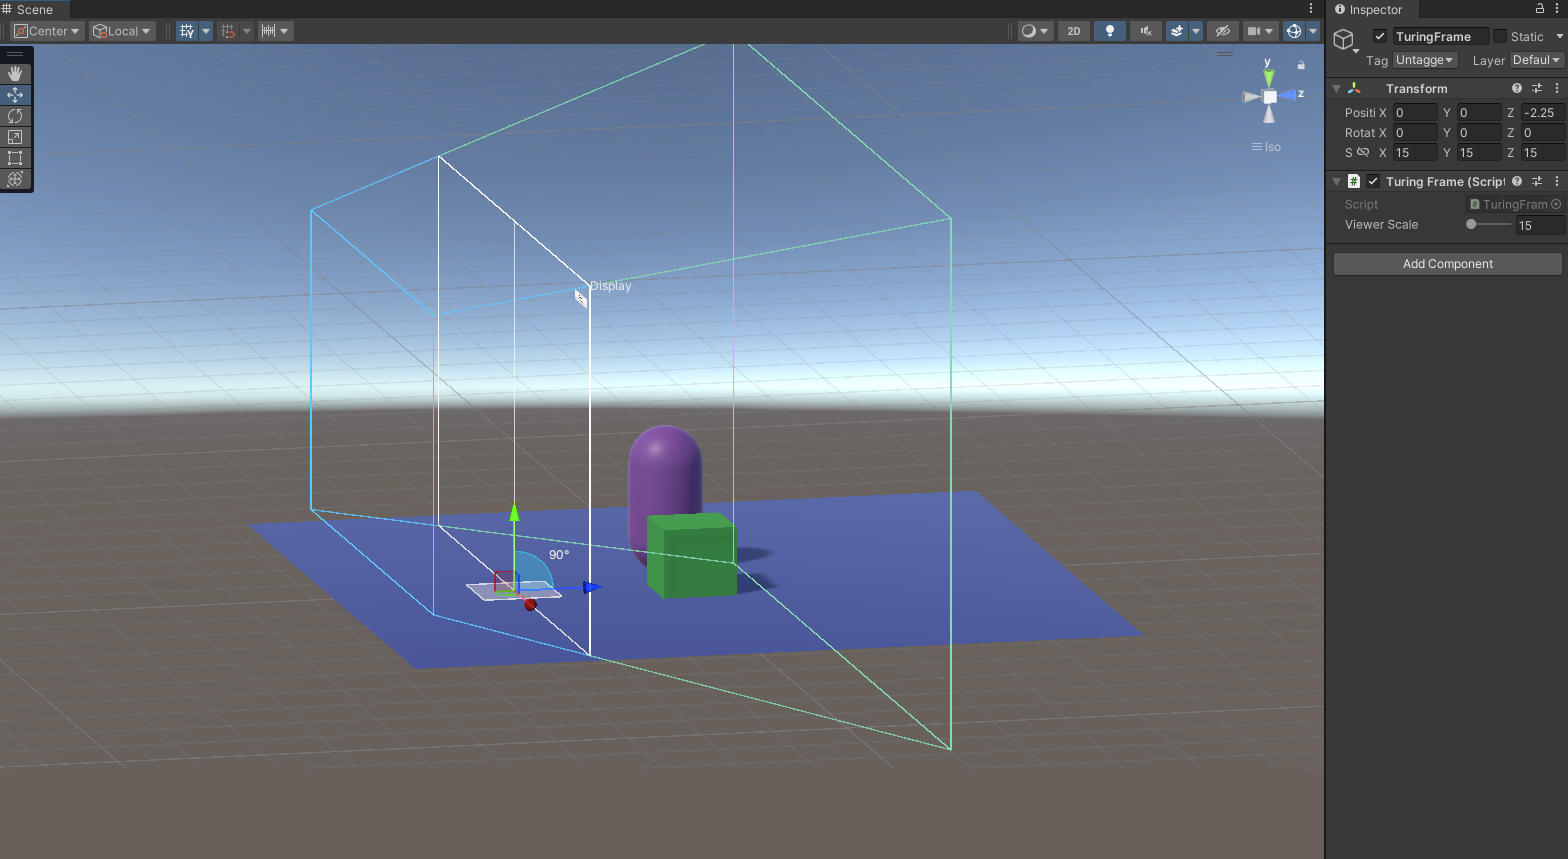This screenshot has width=1568, height=859.
Task: Open Turing Frame presets icon
Action: pos(1537,181)
